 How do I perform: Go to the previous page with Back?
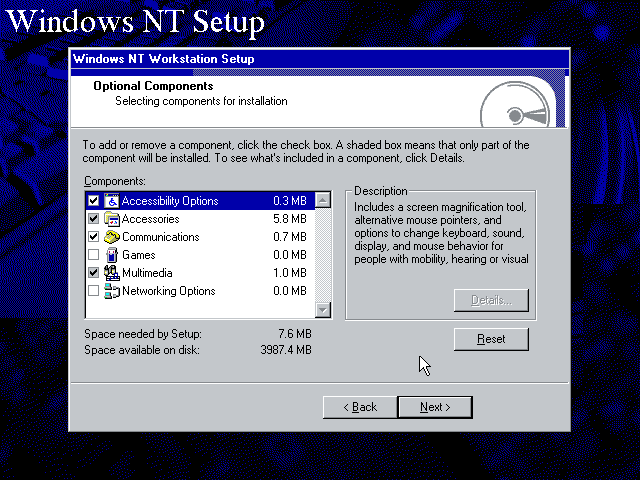(x=360, y=407)
